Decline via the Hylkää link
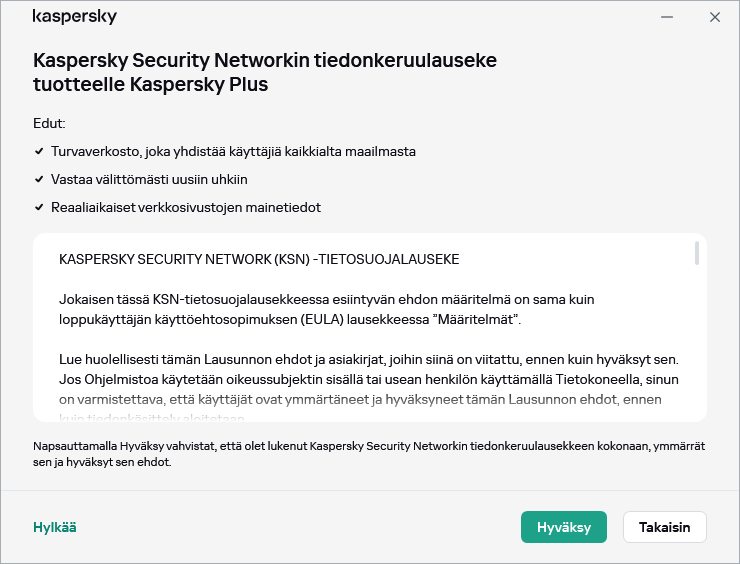The height and width of the screenshot is (564, 740). pos(55,527)
